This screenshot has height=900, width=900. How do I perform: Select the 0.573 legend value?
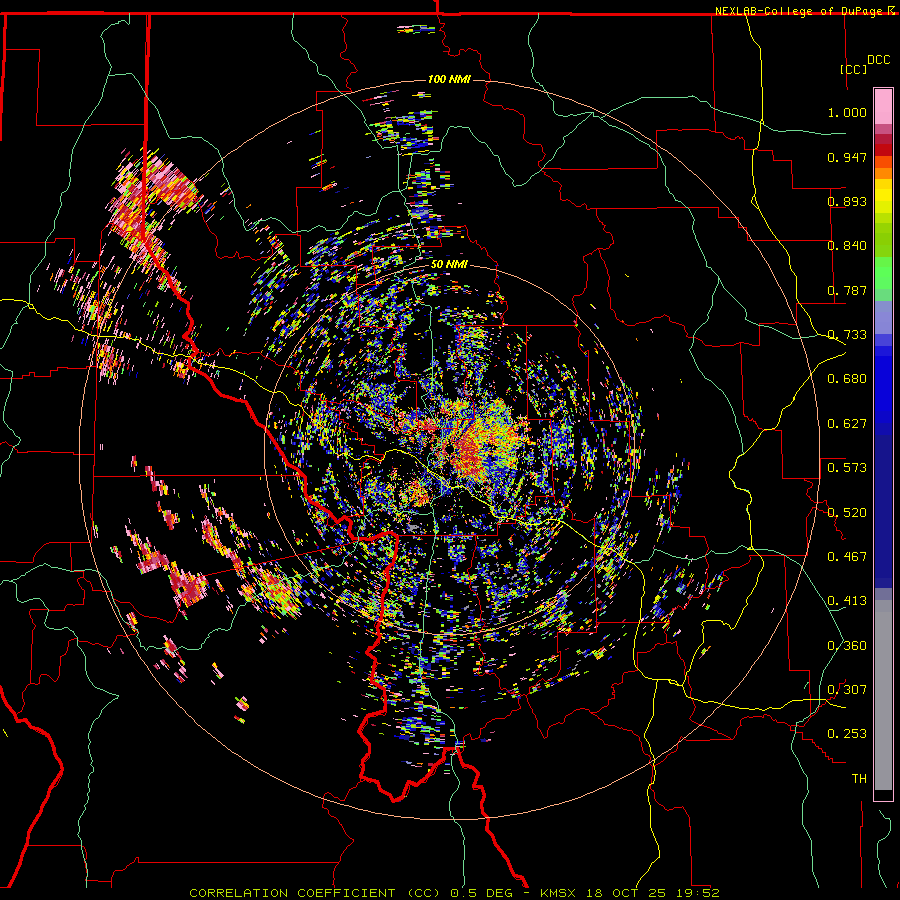pos(847,468)
